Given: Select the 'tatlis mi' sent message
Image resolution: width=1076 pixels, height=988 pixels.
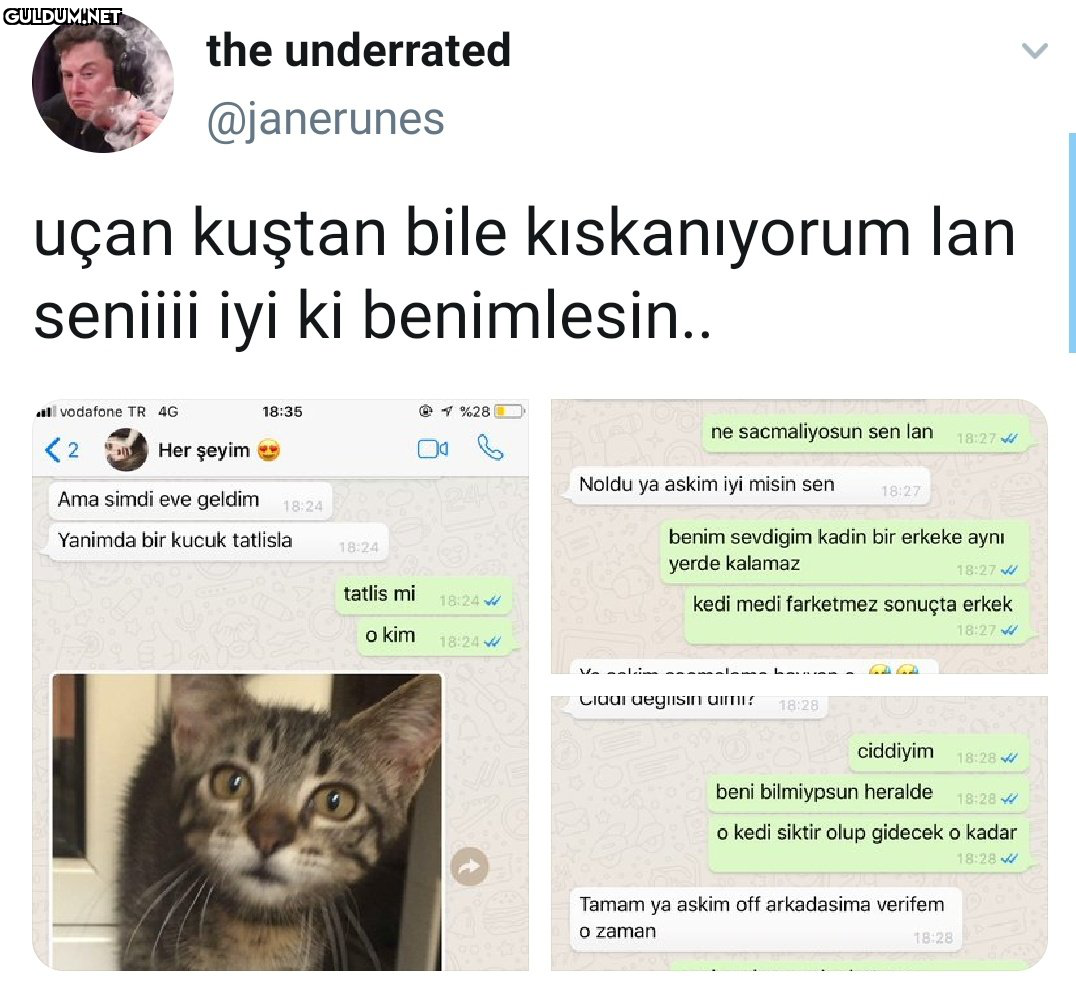Looking at the screenshot, I should point(423,596).
